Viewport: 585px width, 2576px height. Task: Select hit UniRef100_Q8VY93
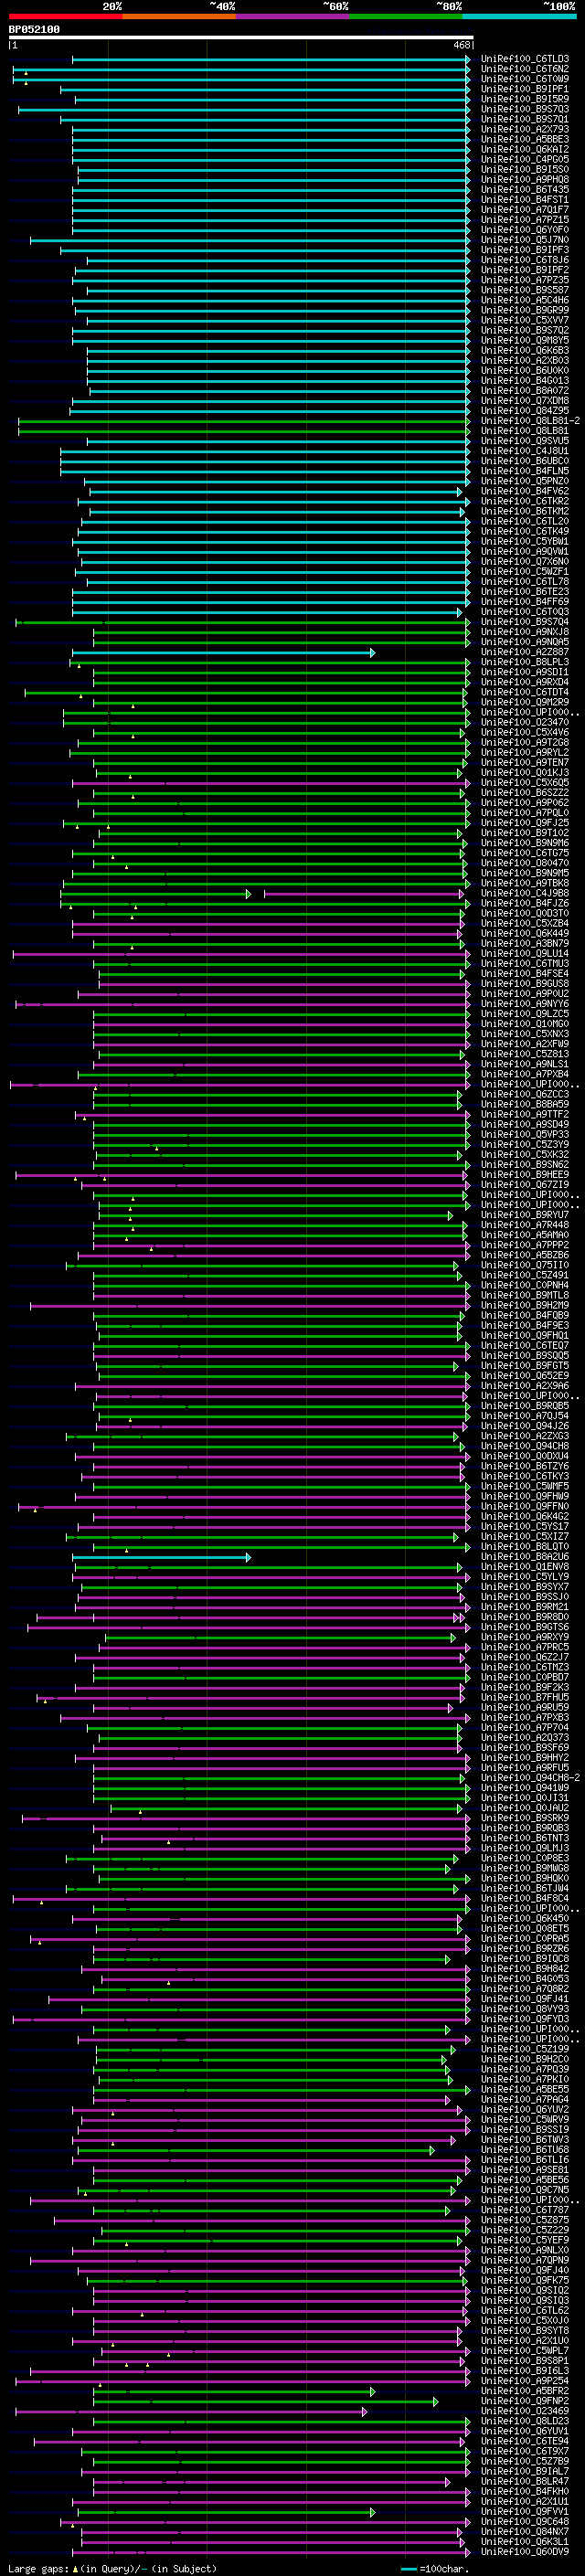524,2009
